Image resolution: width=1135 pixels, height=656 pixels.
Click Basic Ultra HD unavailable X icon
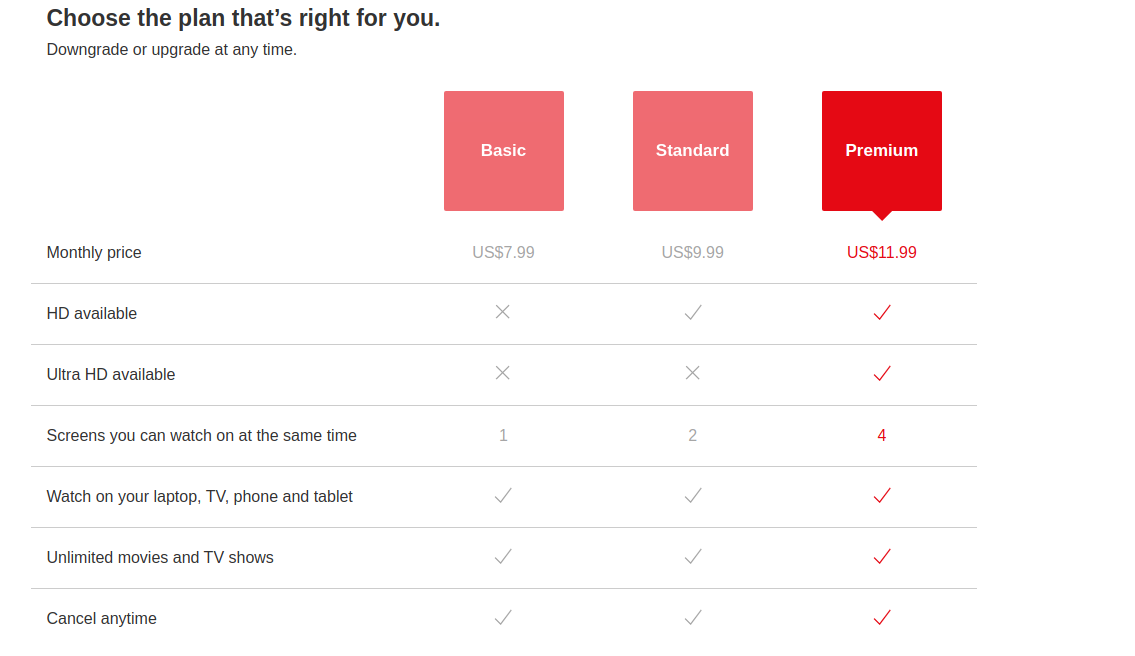coord(502,373)
